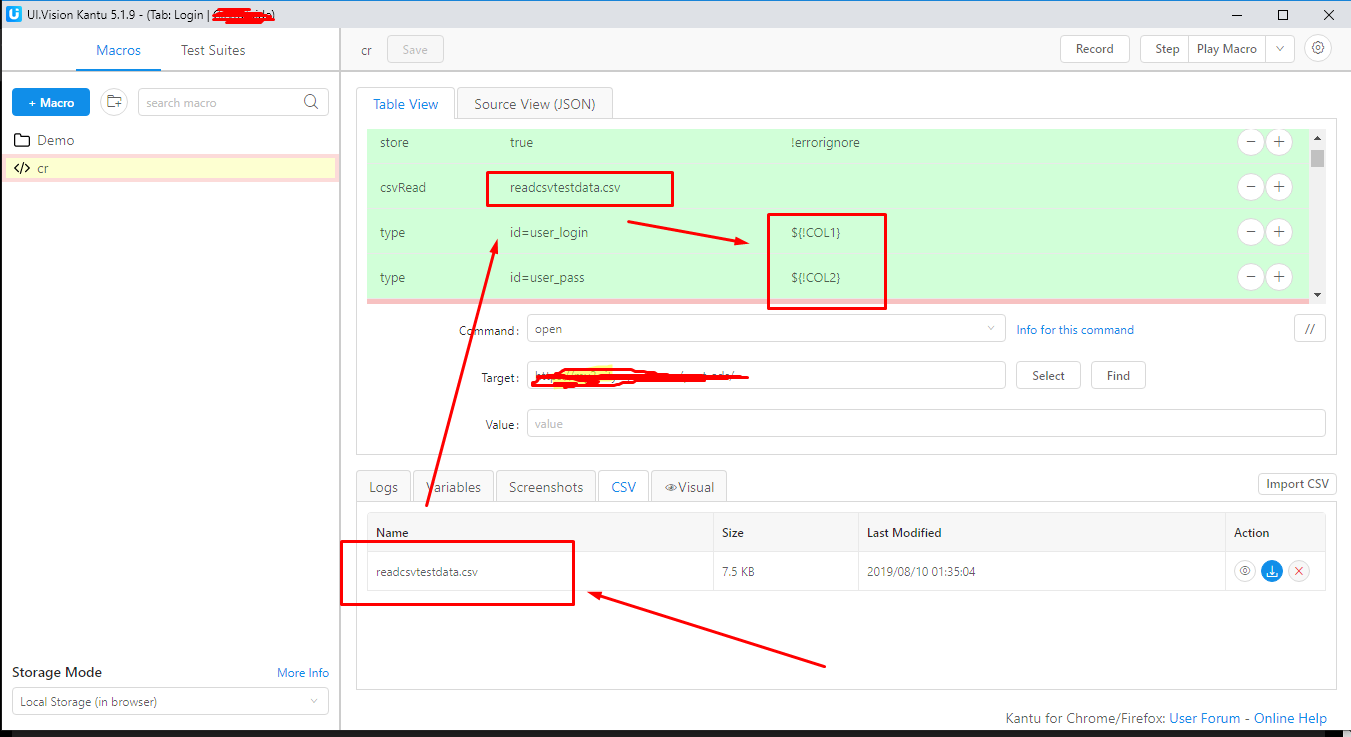Delete the readcsvtestdata.csv file

point(1299,571)
